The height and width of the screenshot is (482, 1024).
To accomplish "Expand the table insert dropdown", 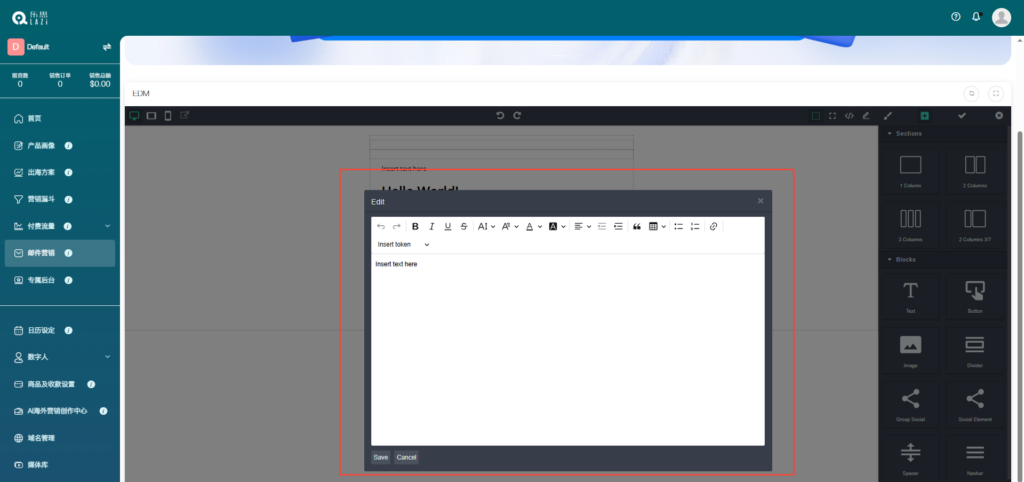I will pos(656,227).
